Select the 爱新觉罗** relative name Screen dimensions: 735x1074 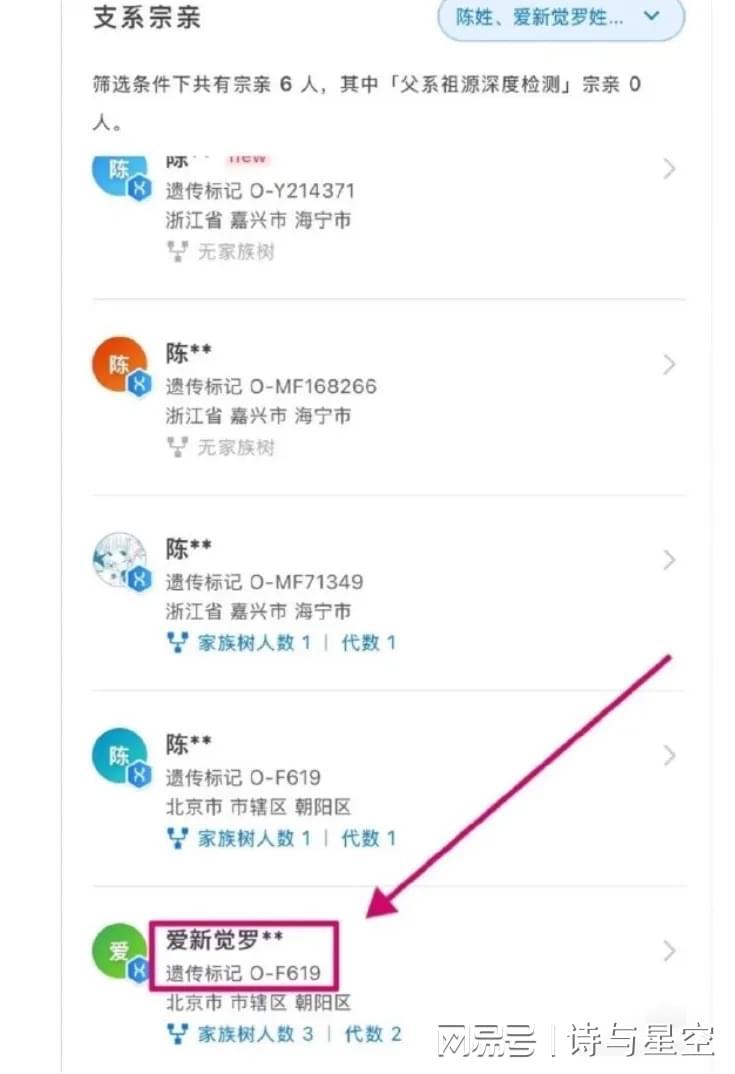coord(225,940)
